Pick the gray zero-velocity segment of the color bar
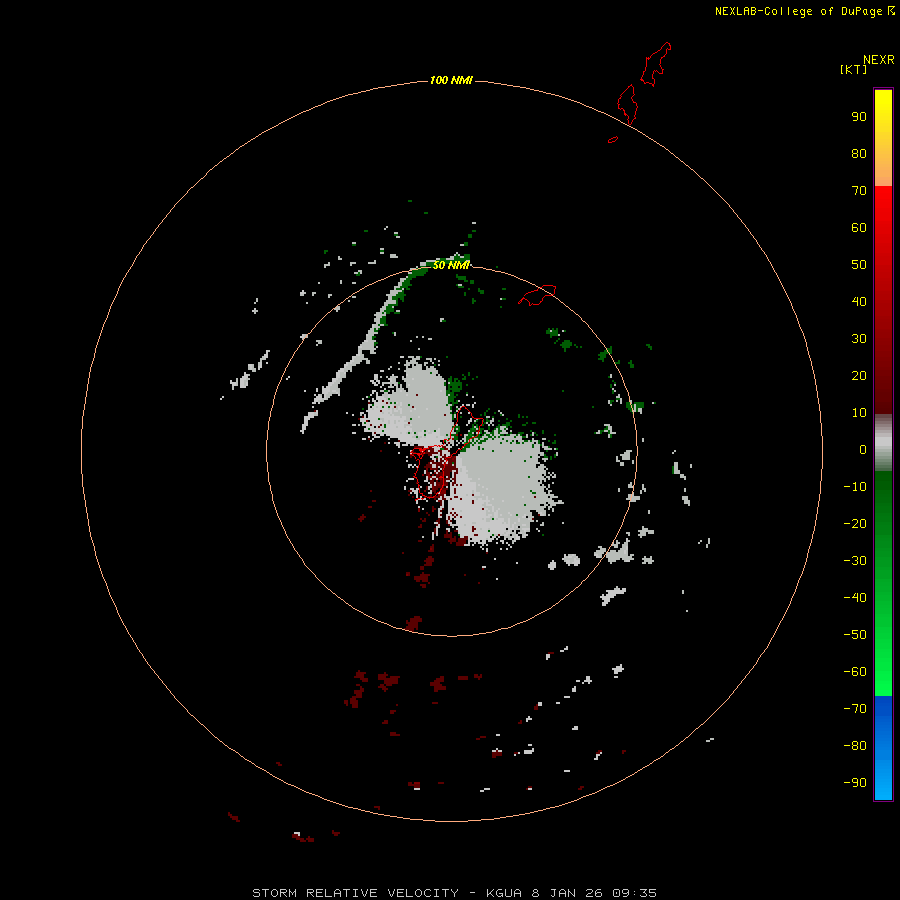Screen dimensions: 900x900 click(883, 442)
